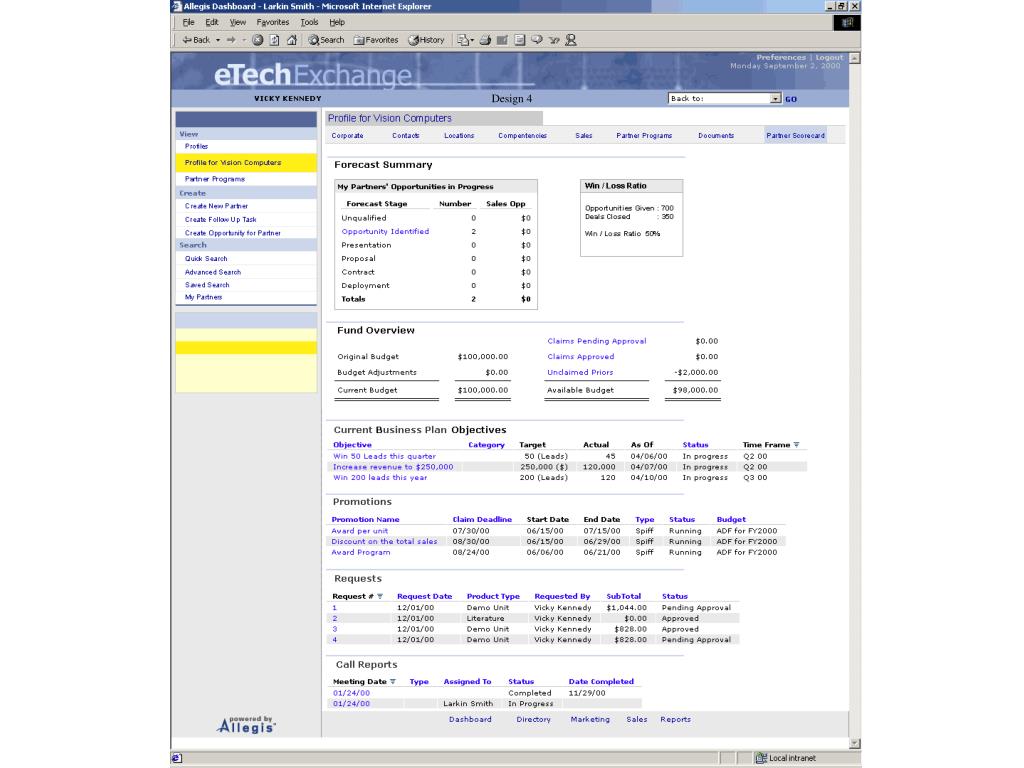1024x768 pixels.
Task: Open 'Increase revenue to $250,000' objective
Action: (x=392, y=467)
